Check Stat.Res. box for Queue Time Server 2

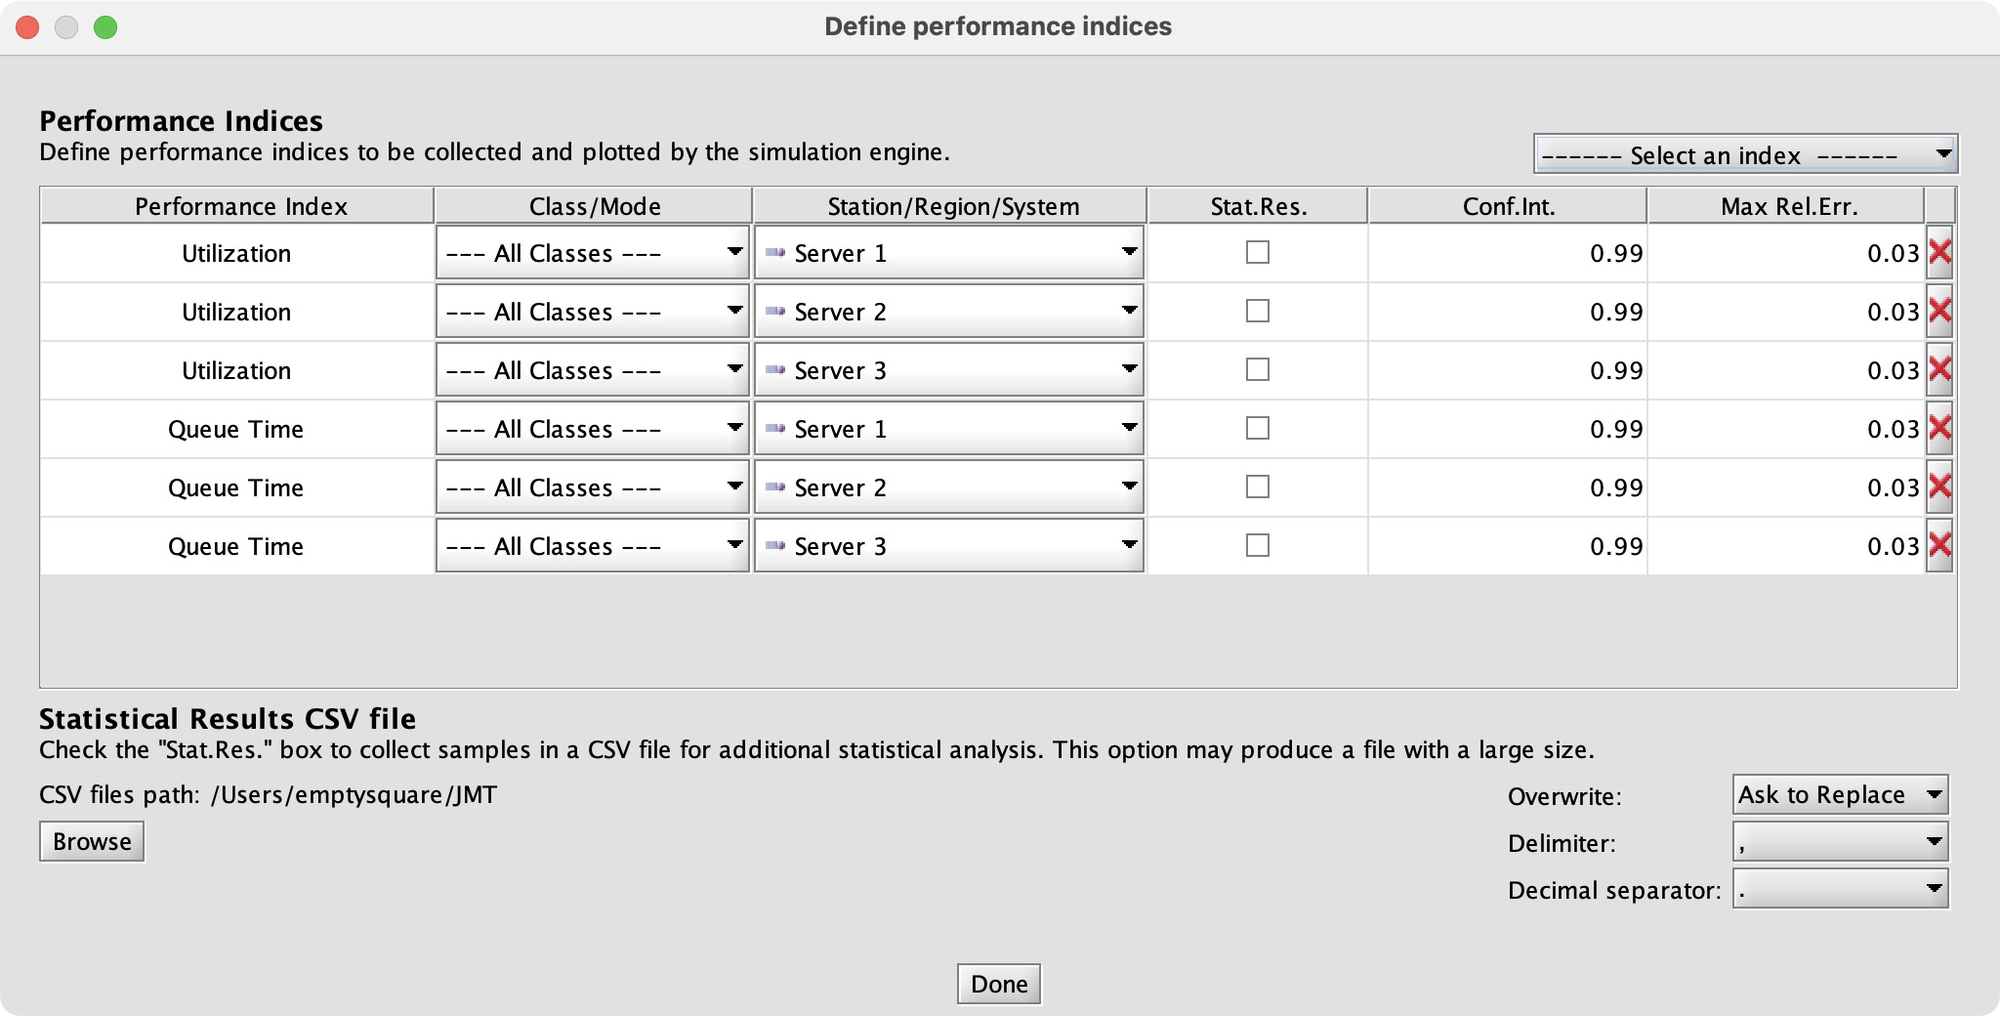tap(1257, 487)
